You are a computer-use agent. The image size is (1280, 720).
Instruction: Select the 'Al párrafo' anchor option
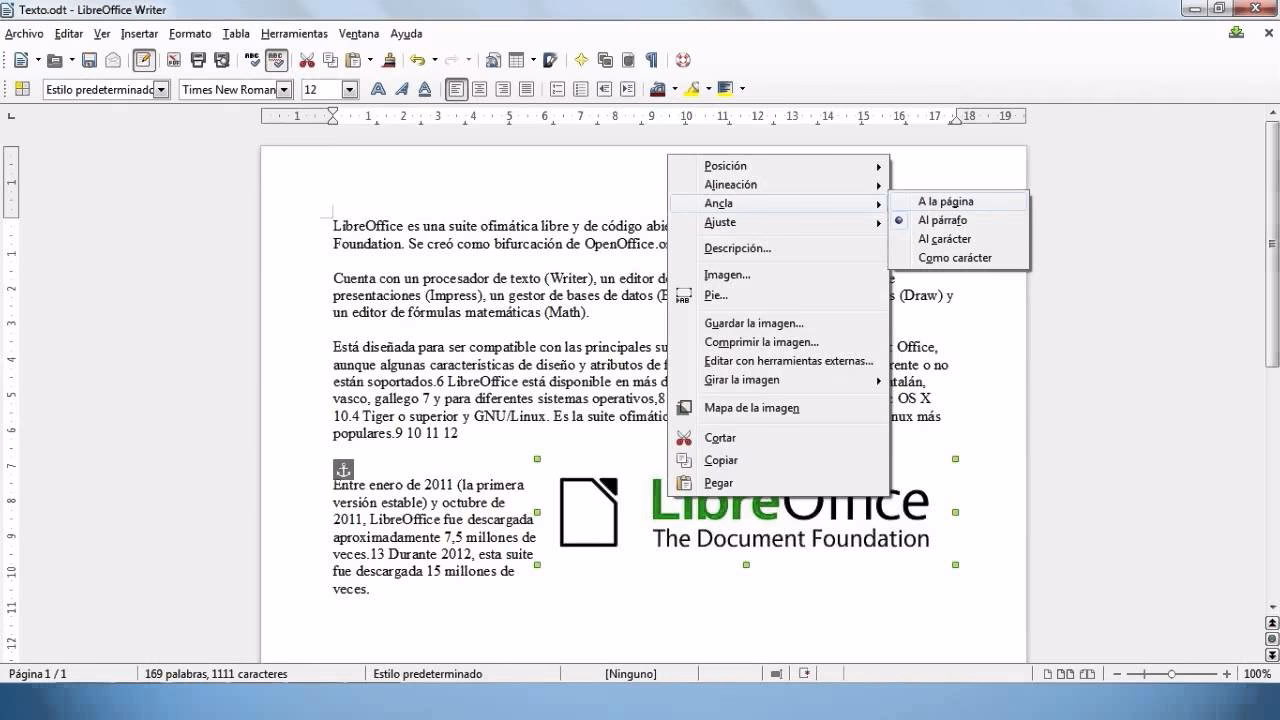(x=941, y=220)
